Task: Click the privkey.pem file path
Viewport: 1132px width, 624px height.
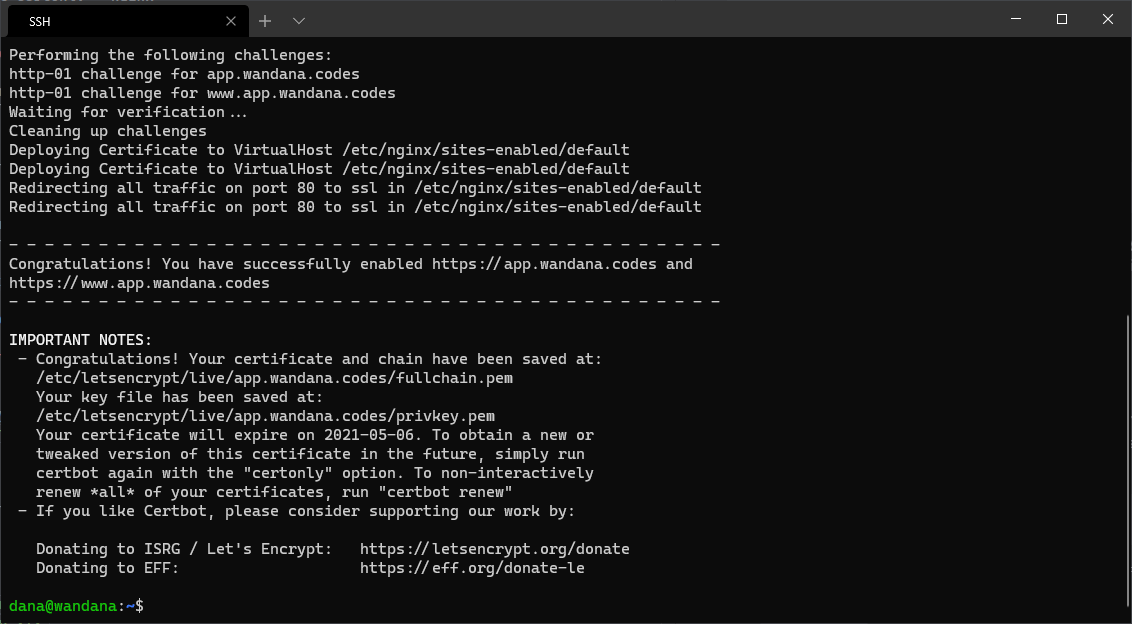Action: [x=266, y=417]
